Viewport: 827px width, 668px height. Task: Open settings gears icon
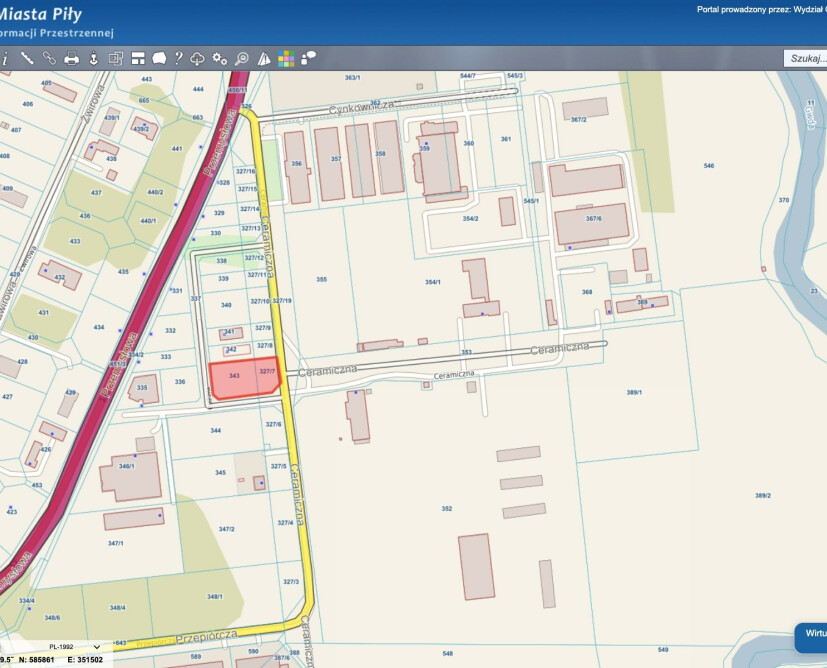[x=219, y=58]
